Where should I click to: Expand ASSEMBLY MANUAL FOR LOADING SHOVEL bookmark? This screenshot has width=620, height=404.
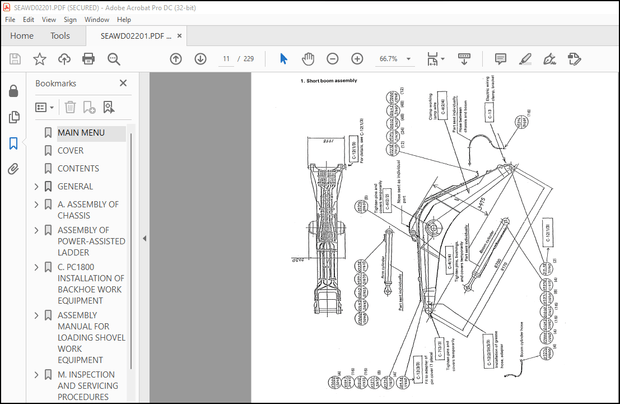click(x=36, y=315)
